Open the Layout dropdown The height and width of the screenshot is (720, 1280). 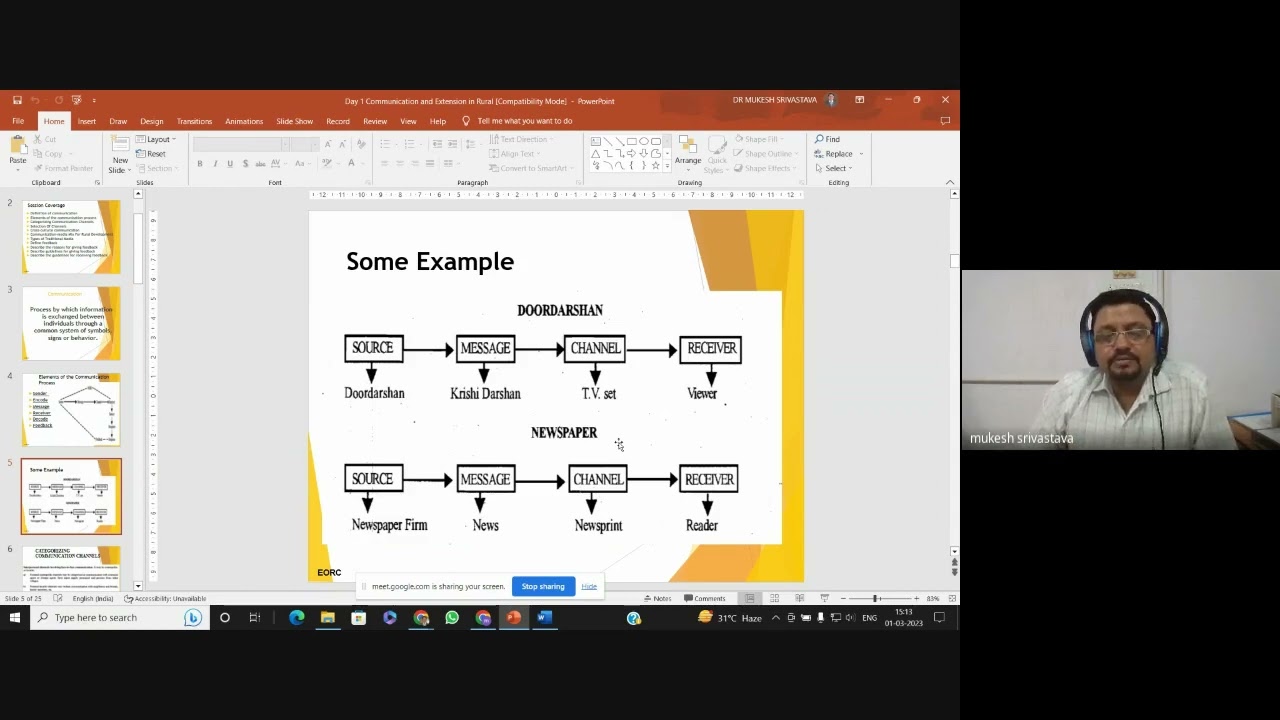[x=154, y=139]
